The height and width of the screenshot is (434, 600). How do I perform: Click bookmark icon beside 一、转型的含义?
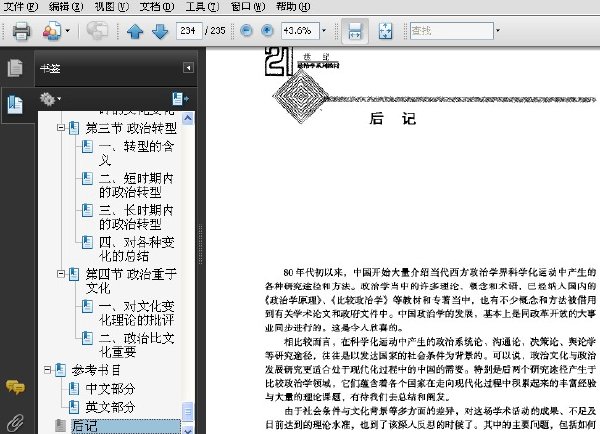pyautogui.click(x=87, y=147)
